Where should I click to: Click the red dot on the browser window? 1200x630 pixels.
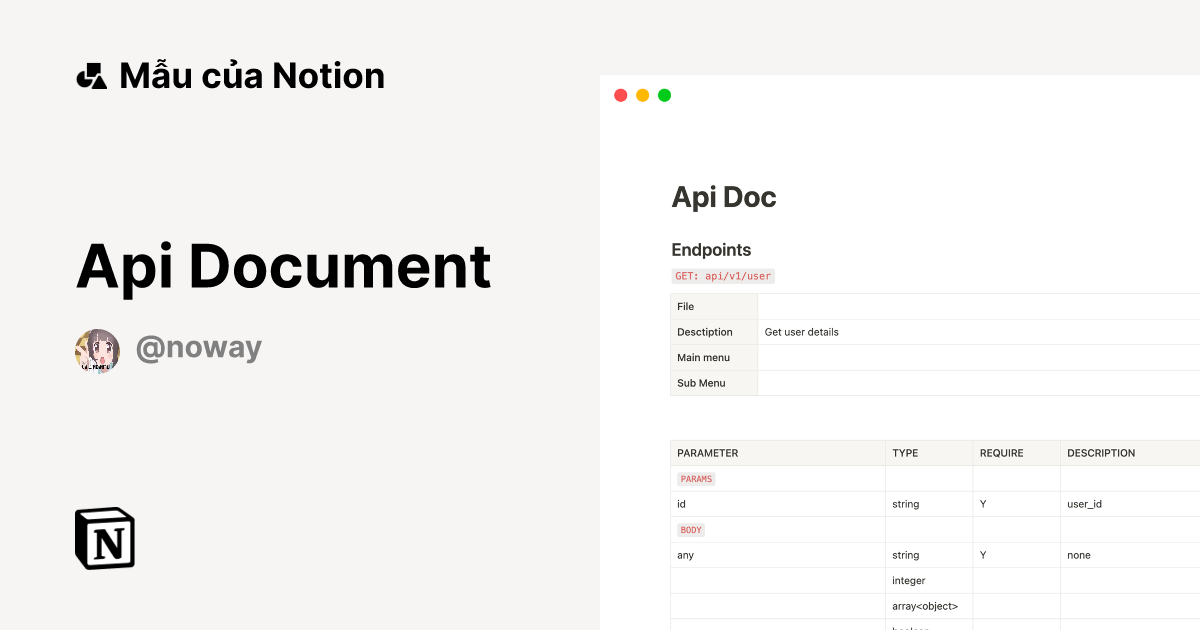tap(620, 94)
